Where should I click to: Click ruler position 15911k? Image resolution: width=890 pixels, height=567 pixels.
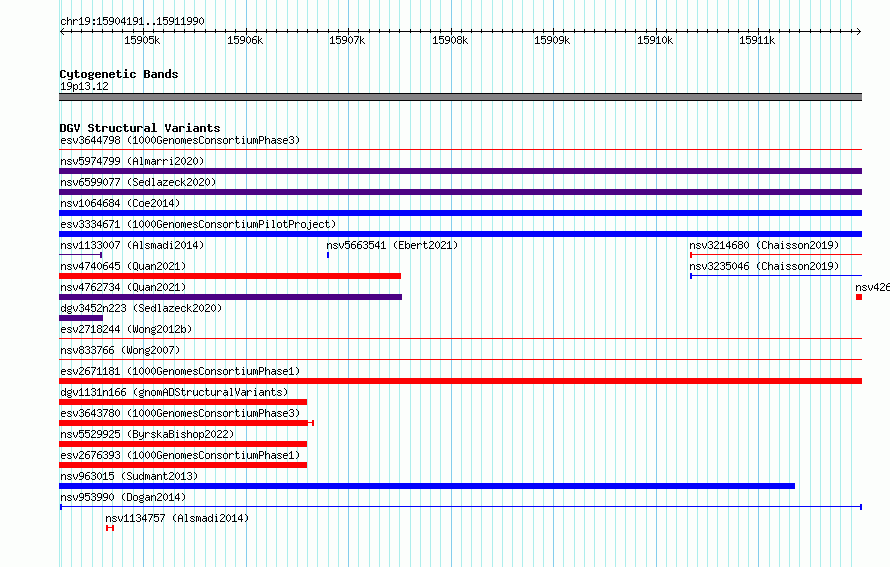click(x=757, y=40)
